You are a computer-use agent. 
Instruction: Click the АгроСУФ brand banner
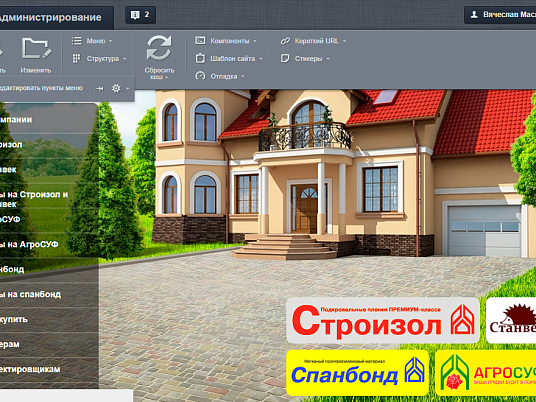tap(485, 373)
